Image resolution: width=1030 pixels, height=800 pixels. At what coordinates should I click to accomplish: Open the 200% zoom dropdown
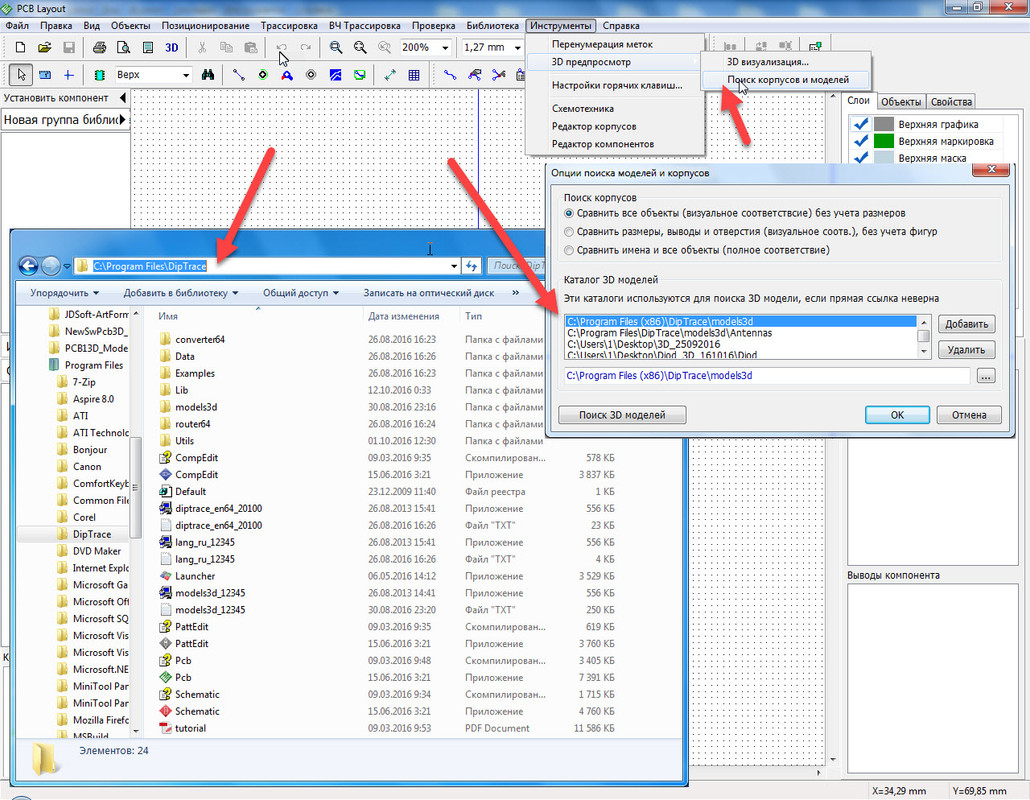[x=445, y=47]
